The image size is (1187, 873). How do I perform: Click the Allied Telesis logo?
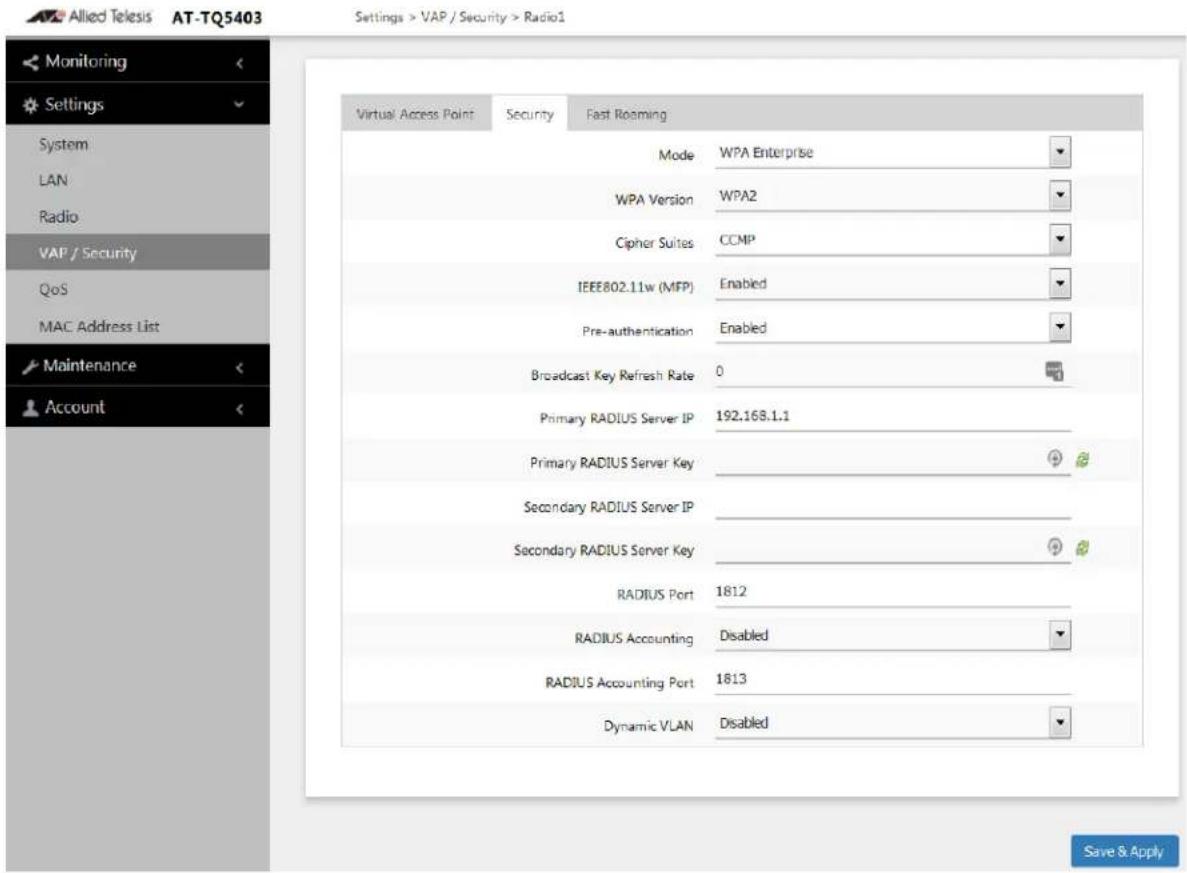coord(89,16)
